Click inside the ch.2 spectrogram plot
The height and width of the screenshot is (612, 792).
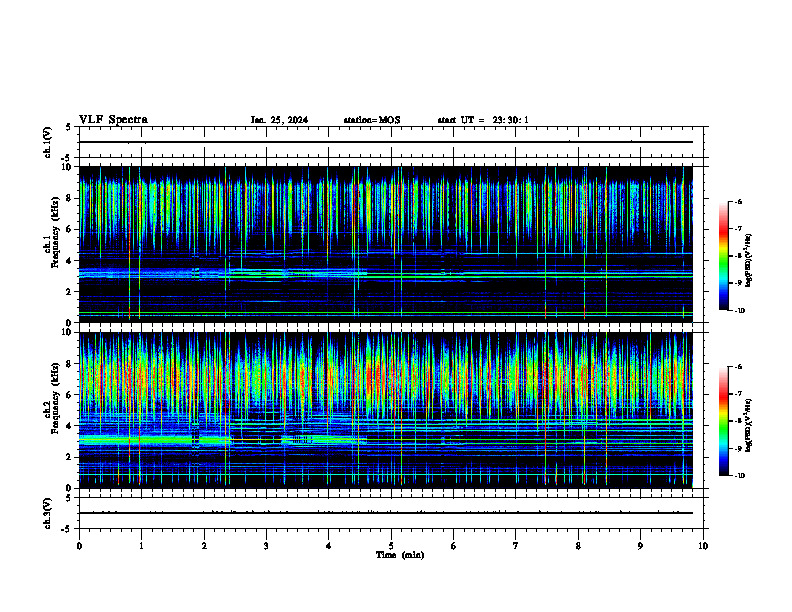(x=386, y=410)
